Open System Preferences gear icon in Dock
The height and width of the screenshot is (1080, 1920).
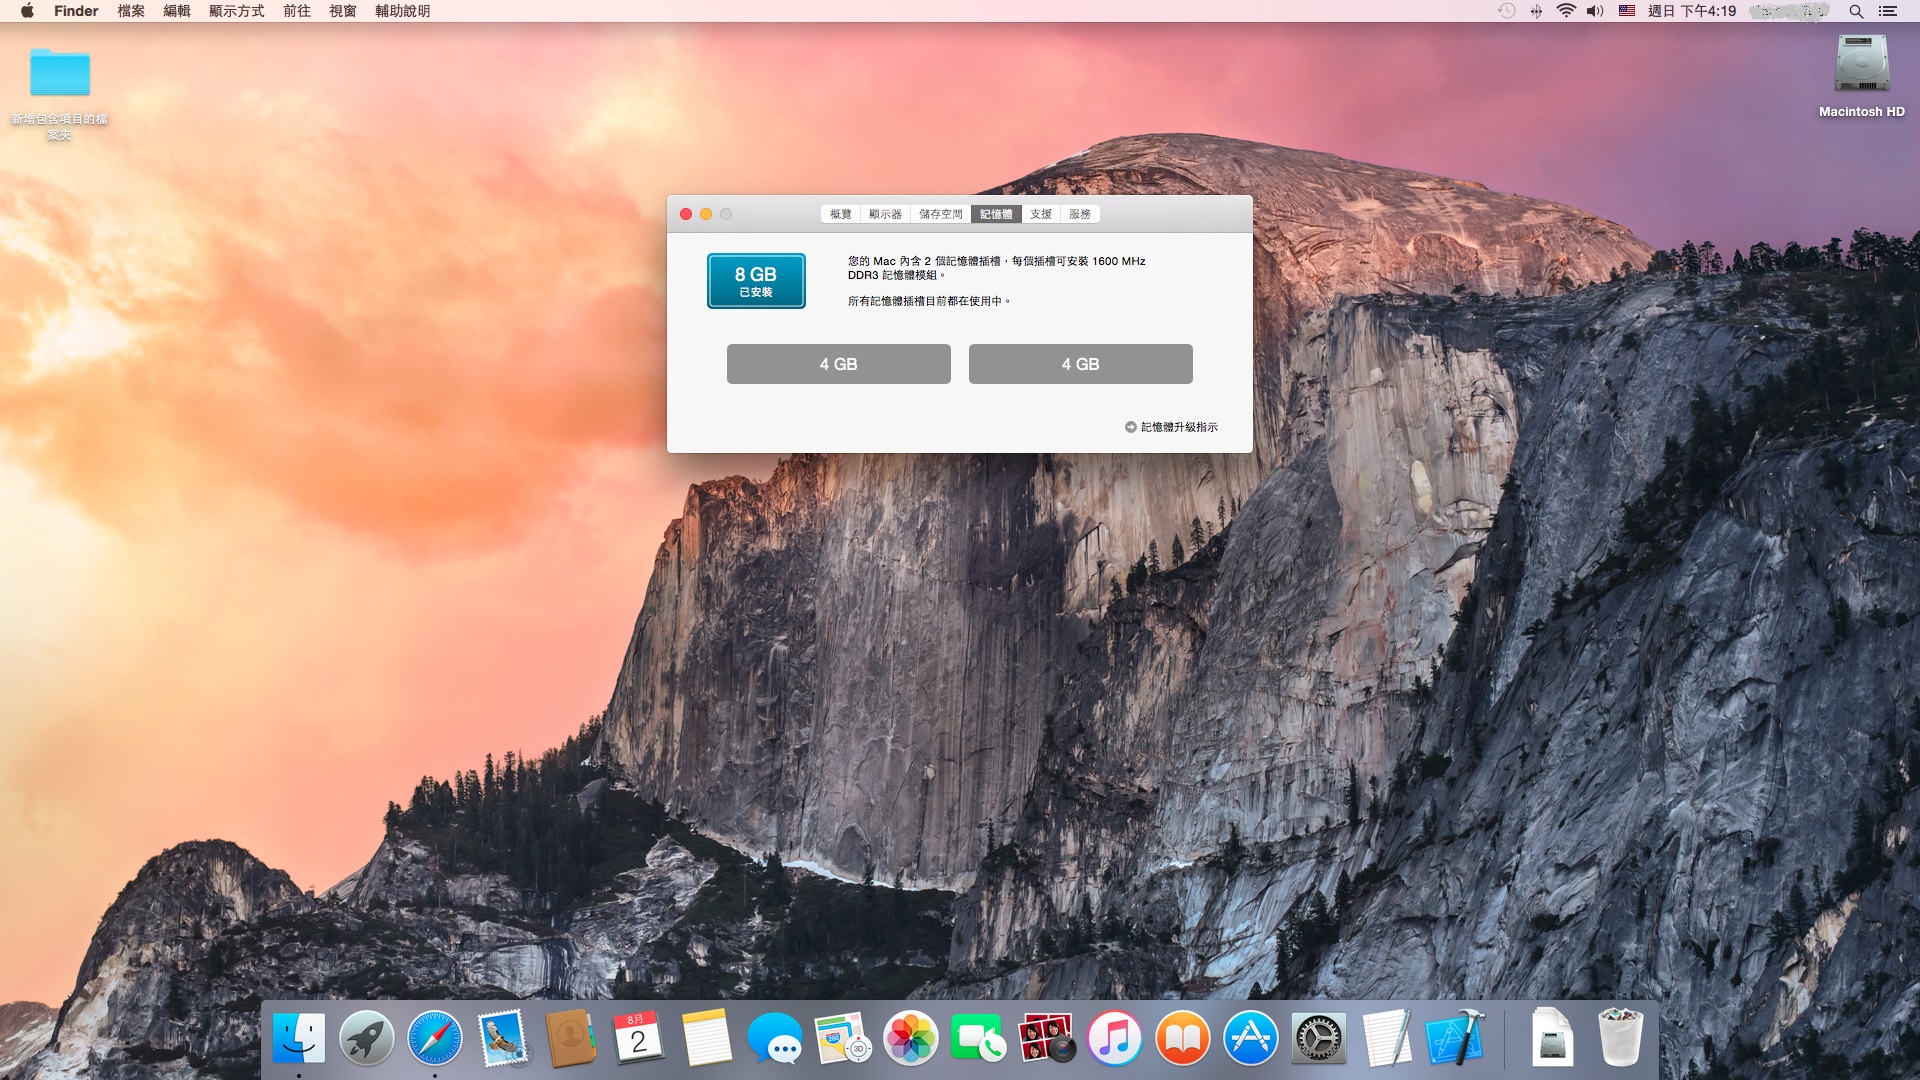tap(1319, 1038)
